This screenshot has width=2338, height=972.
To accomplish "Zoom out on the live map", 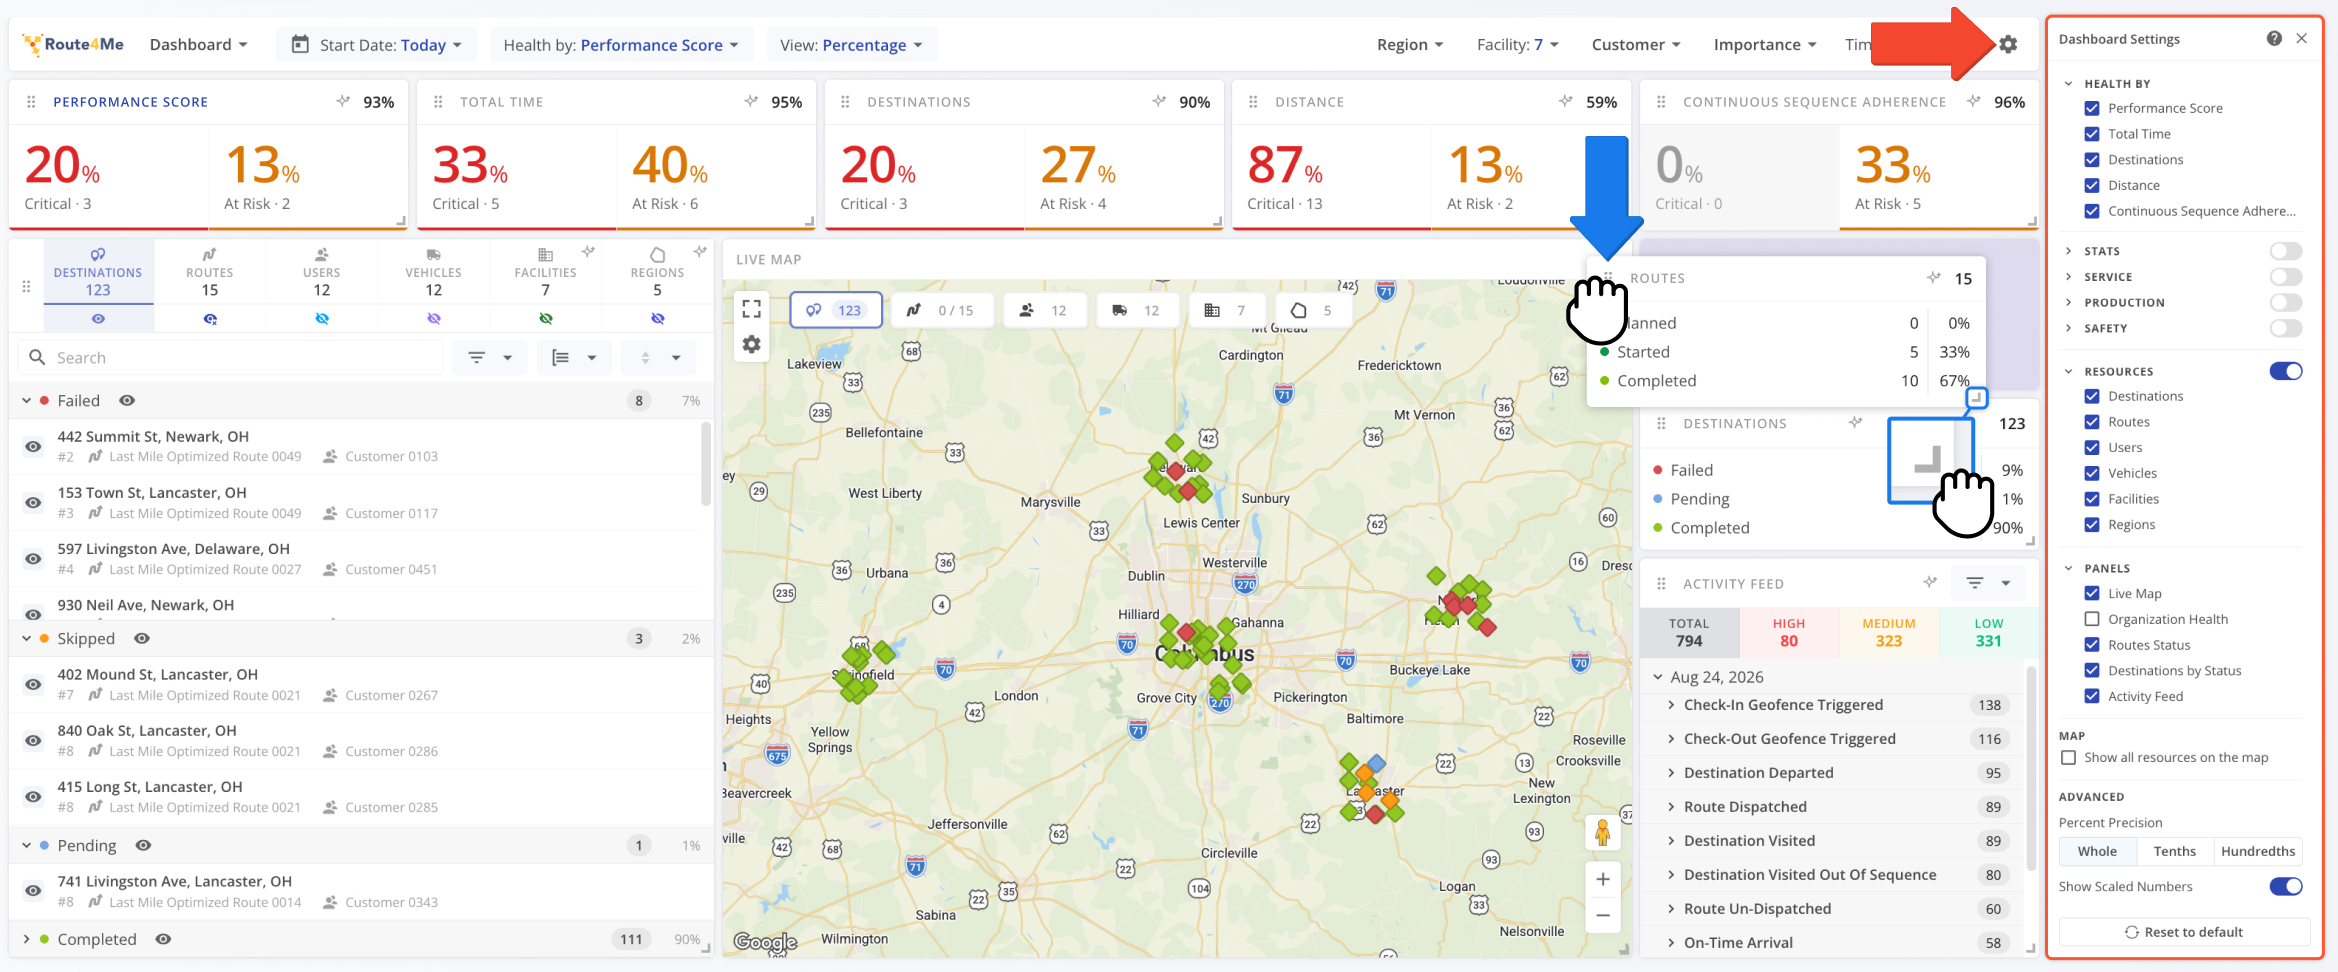I will tap(1602, 915).
